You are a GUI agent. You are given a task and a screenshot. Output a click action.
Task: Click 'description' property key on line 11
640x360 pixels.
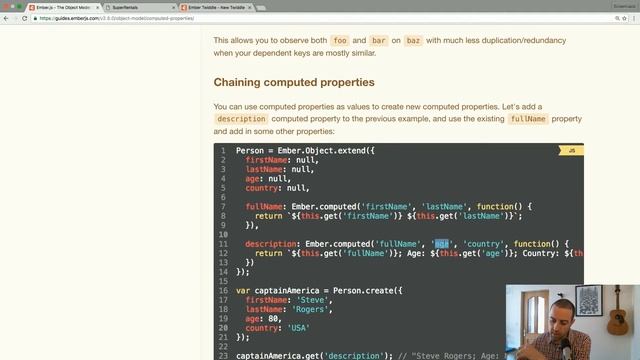271,244
